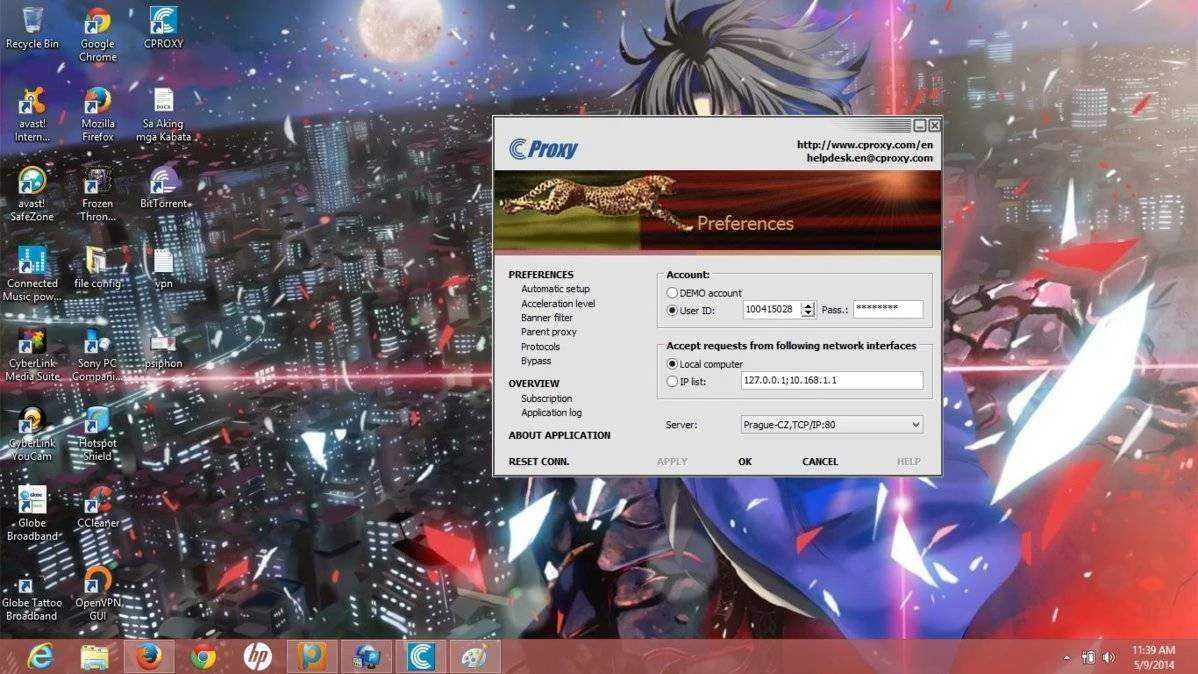
Task: Open the vpn text file icon
Action: (x=164, y=267)
